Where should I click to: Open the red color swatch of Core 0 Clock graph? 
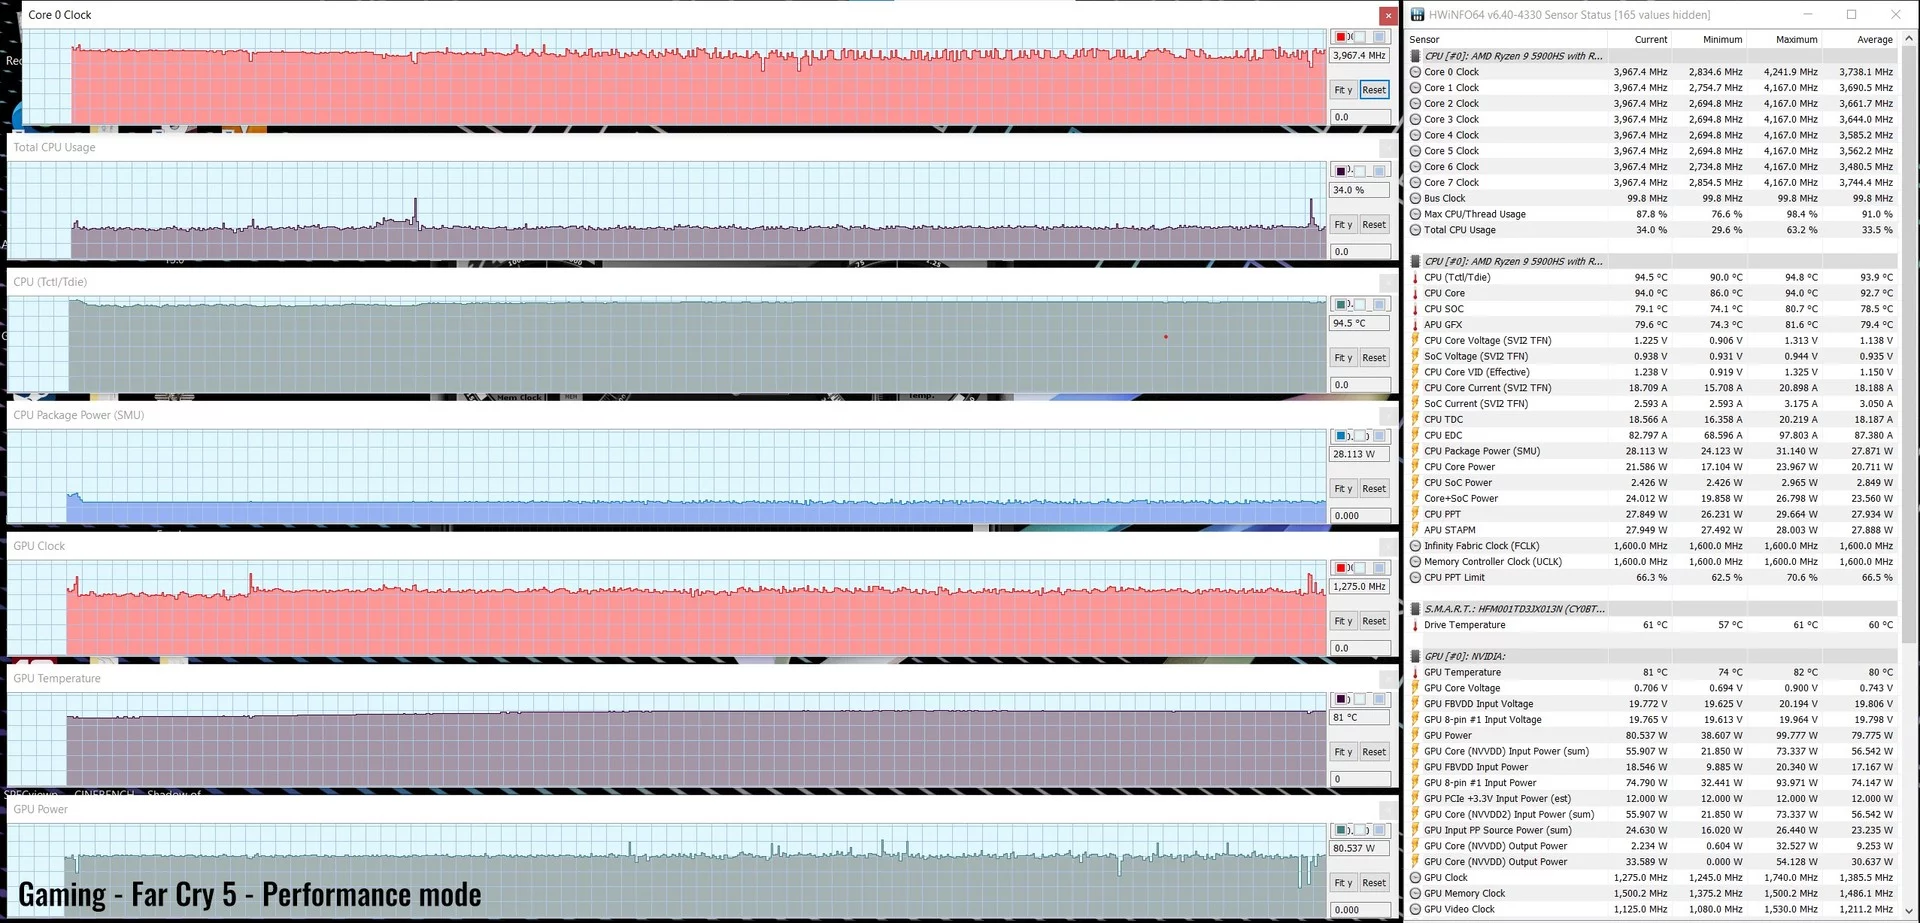pyautogui.click(x=1341, y=38)
